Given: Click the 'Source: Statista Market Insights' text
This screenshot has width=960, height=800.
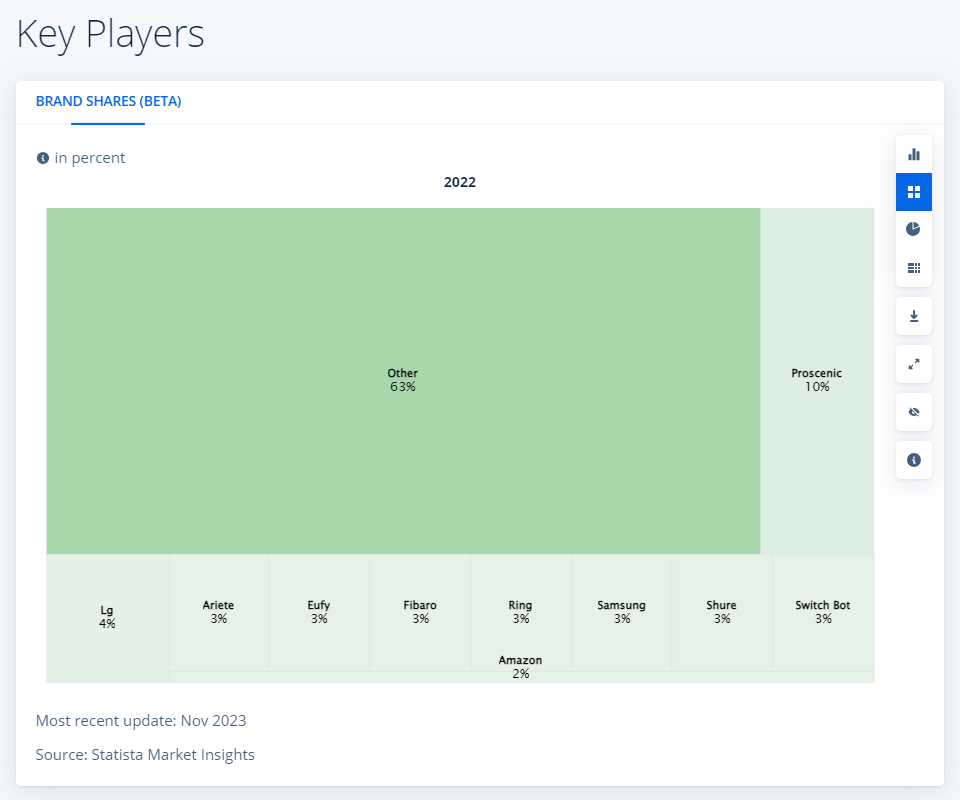Looking at the screenshot, I should [145, 755].
